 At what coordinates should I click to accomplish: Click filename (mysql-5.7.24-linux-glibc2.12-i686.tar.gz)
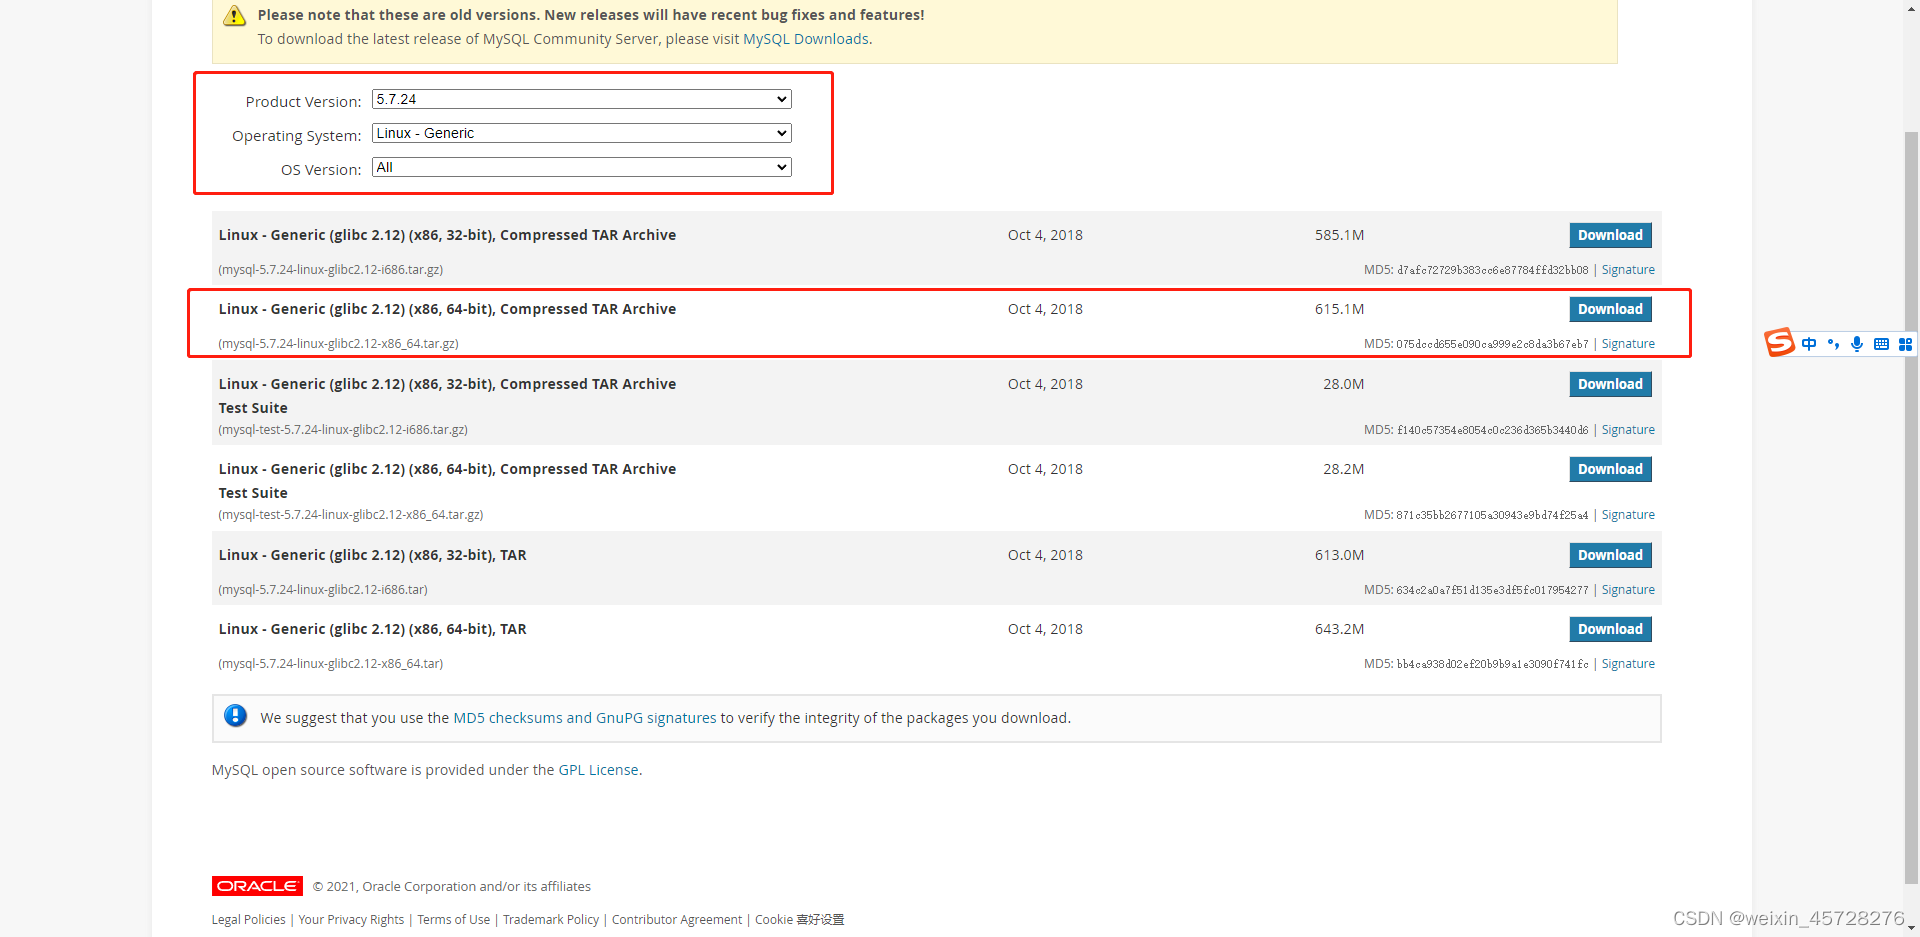click(331, 270)
